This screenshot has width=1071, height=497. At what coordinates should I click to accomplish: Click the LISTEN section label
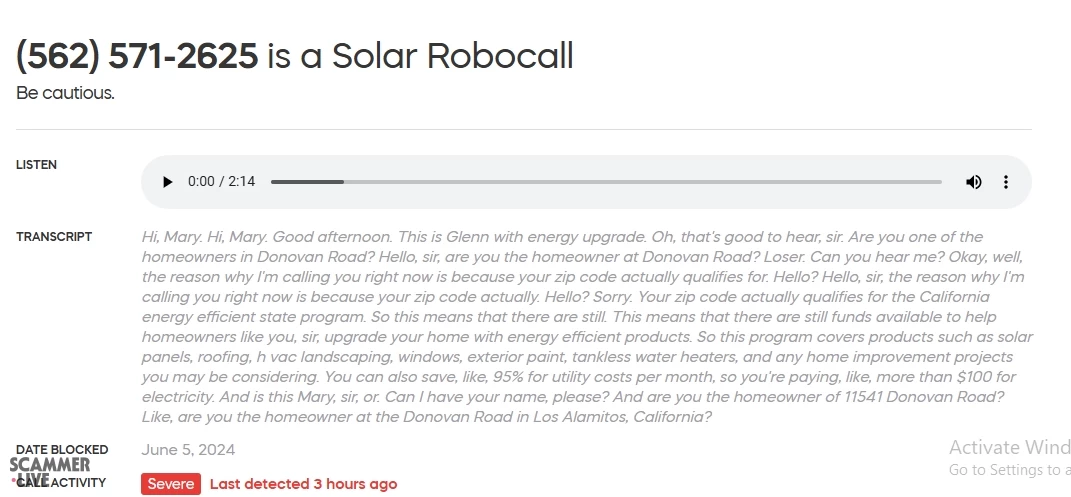click(x=36, y=165)
